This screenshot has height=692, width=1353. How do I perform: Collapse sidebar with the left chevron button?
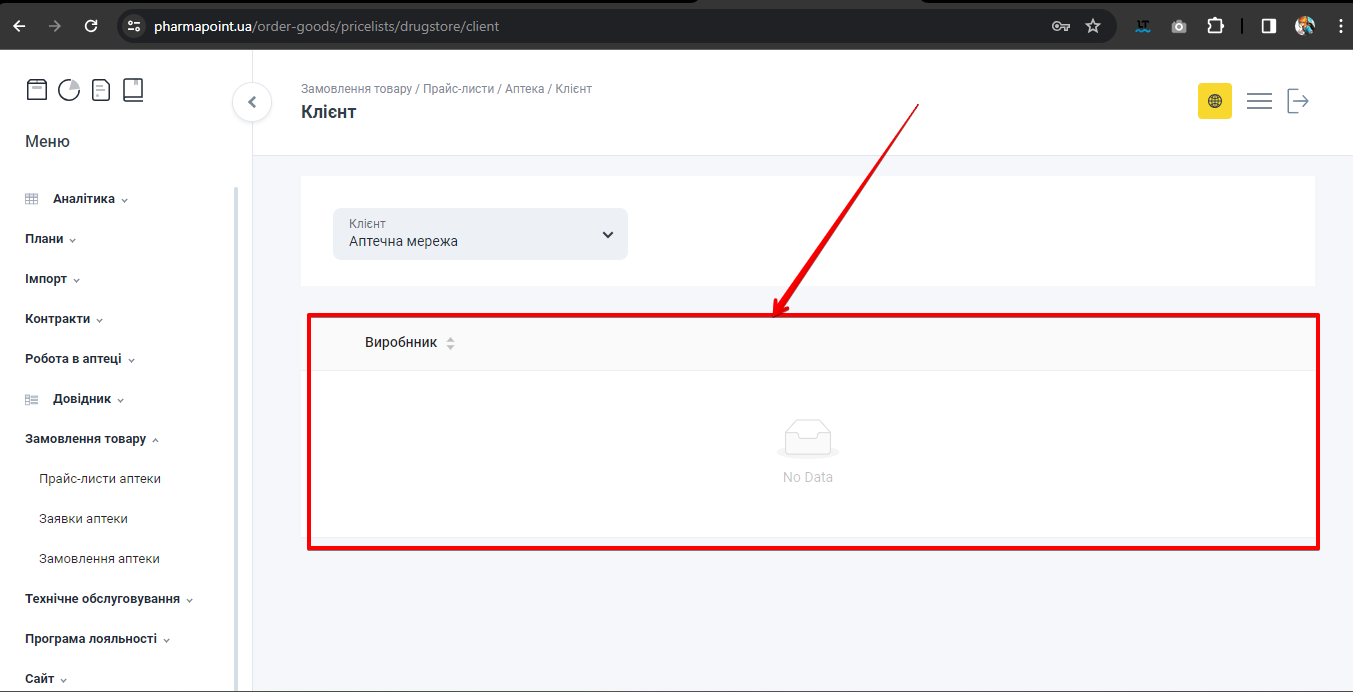click(x=252, y=102)
